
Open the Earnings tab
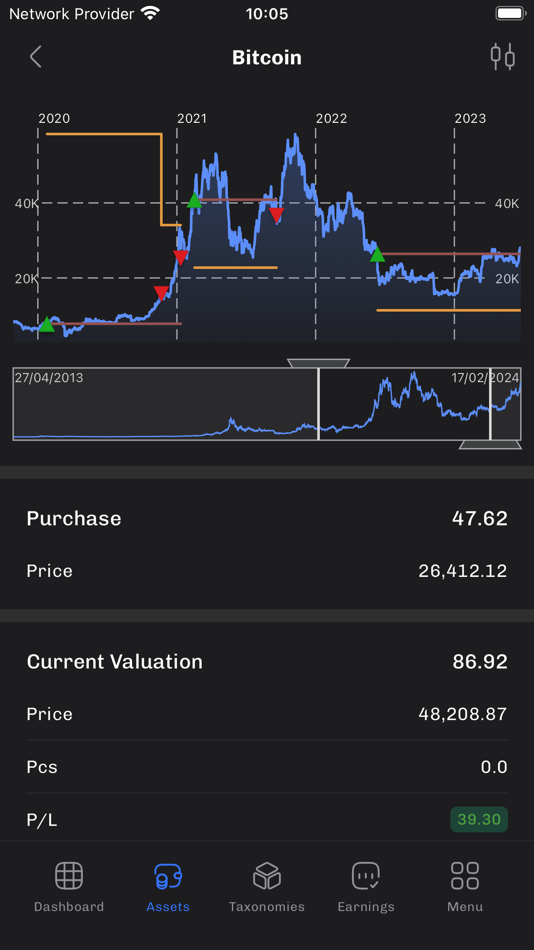point(365,887)
